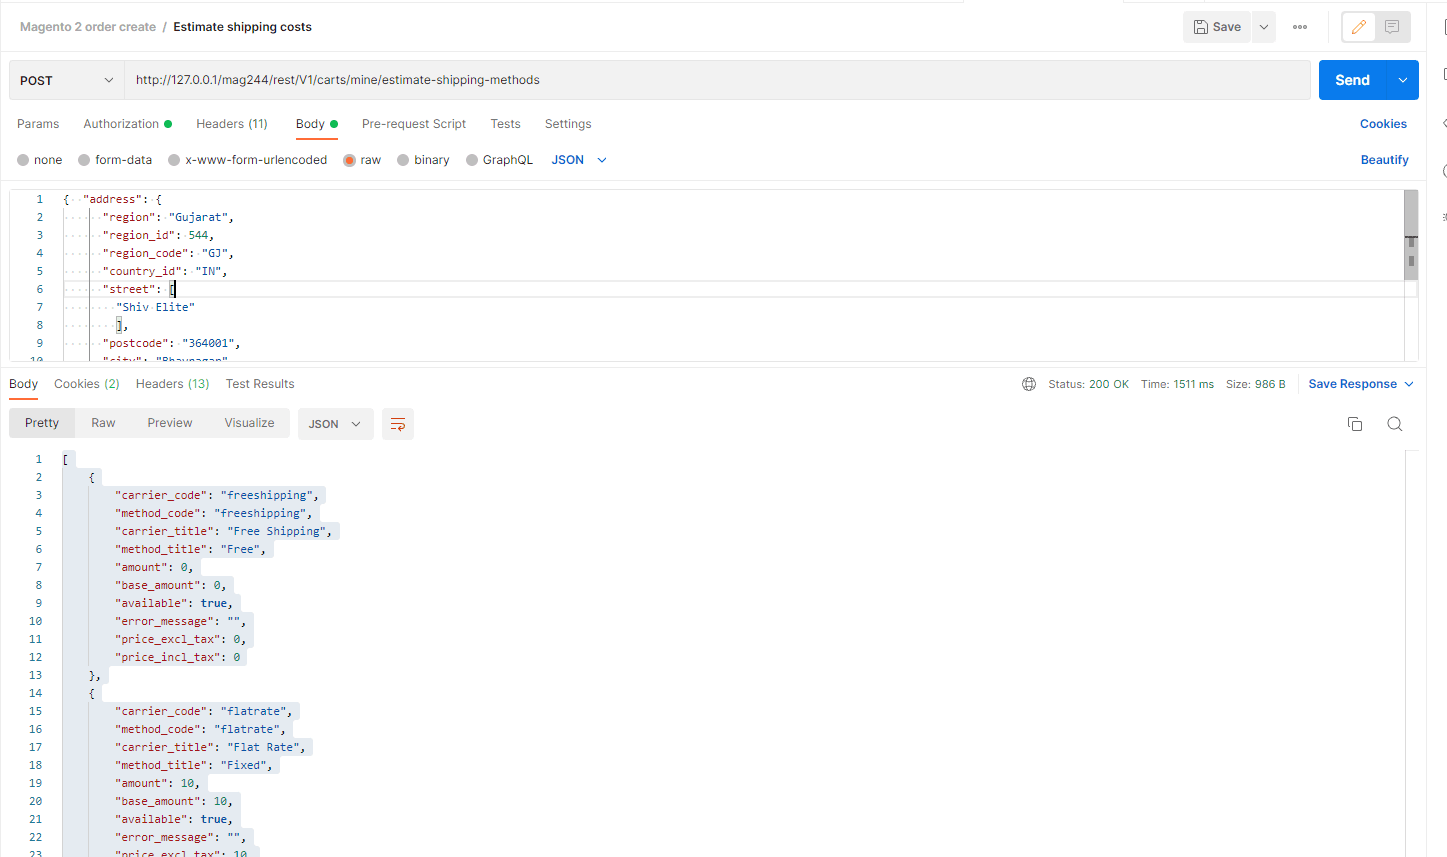
Task: Select the binary body radio button
Action: pyautogui.click(x=403, y=160)
